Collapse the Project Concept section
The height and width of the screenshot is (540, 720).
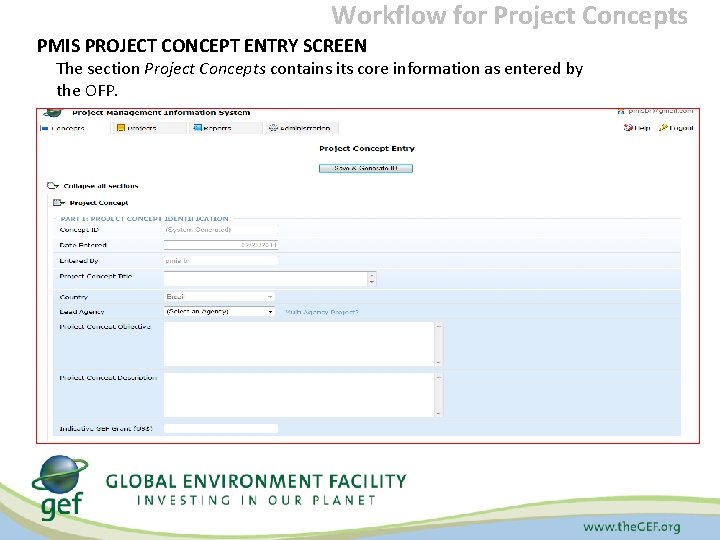coord(90,202)
